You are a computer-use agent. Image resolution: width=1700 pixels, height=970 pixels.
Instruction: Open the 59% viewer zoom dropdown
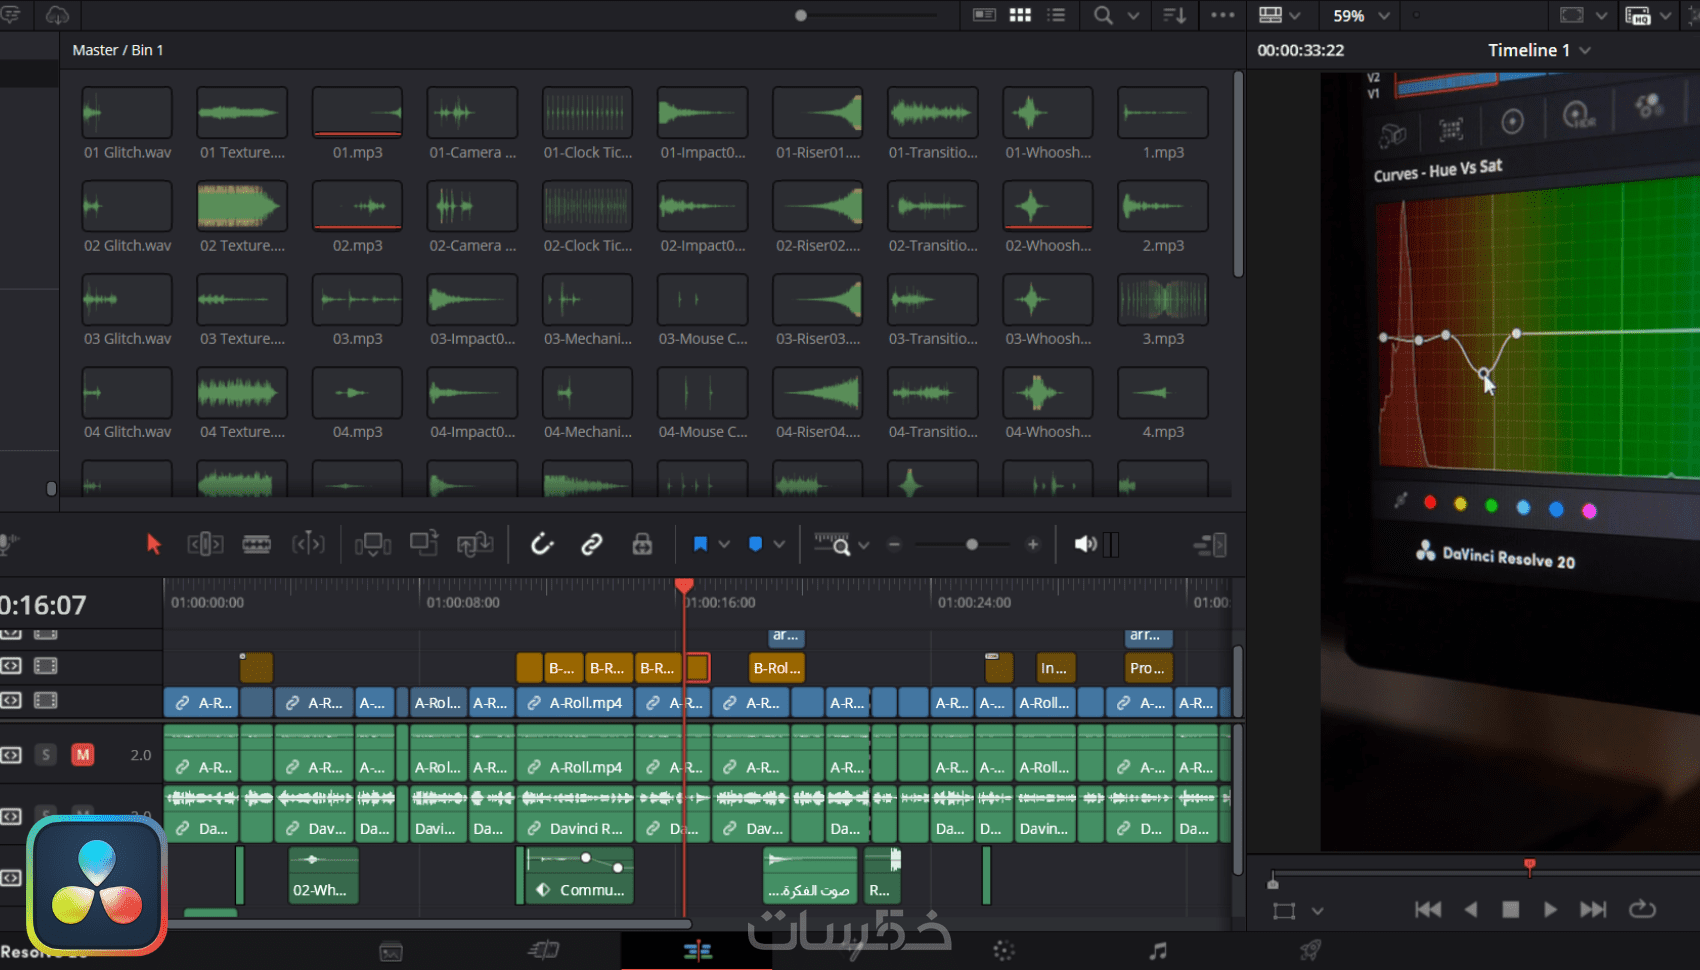(x=1384, y=15)
